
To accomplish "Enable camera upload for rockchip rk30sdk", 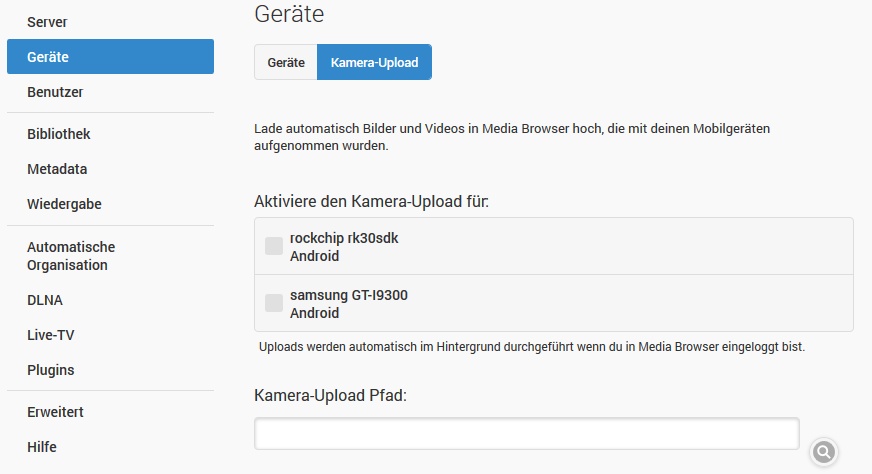I will [274, 246].
